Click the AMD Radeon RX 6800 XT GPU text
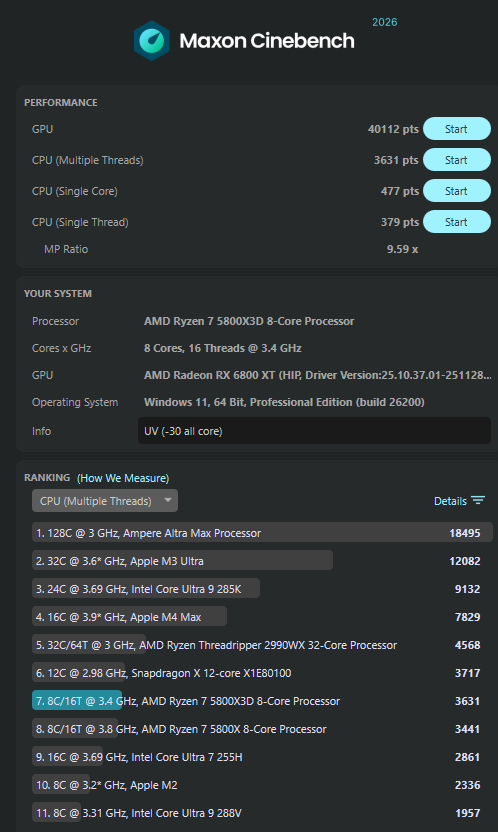Screen dimensions: 498x832 pos(317,375)
